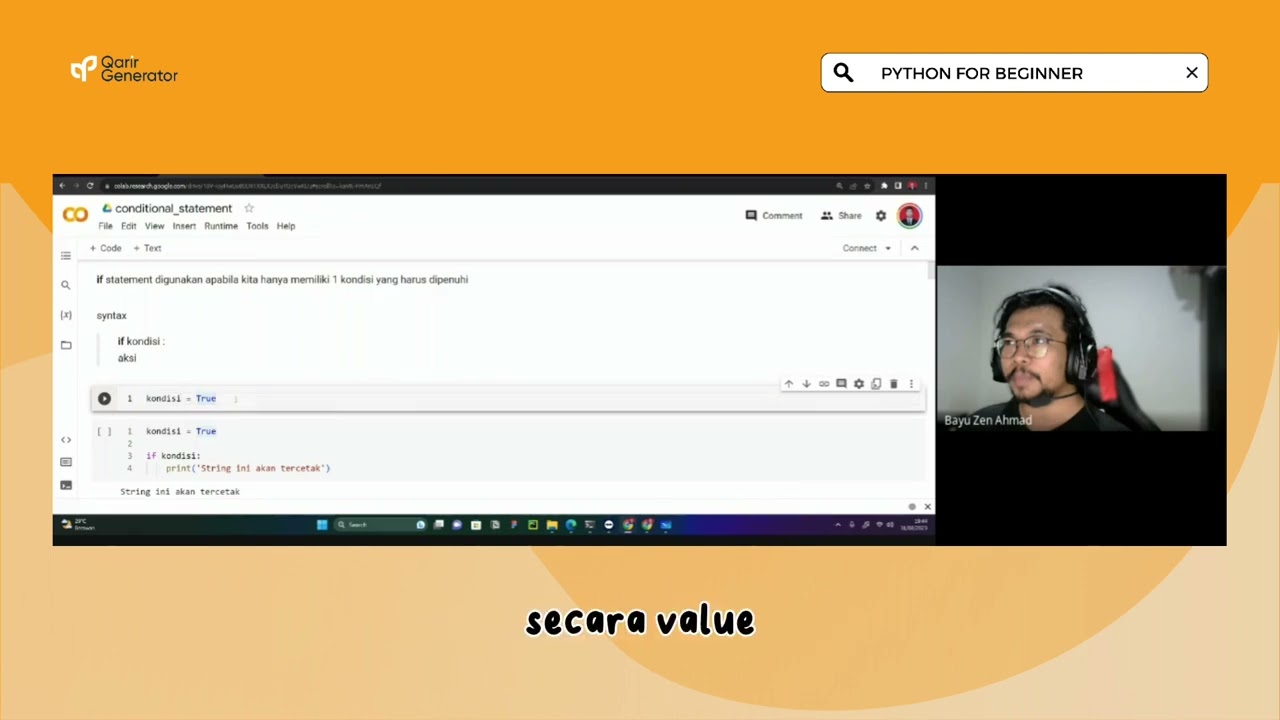Add a new Code cell

[x=105, y=248]
